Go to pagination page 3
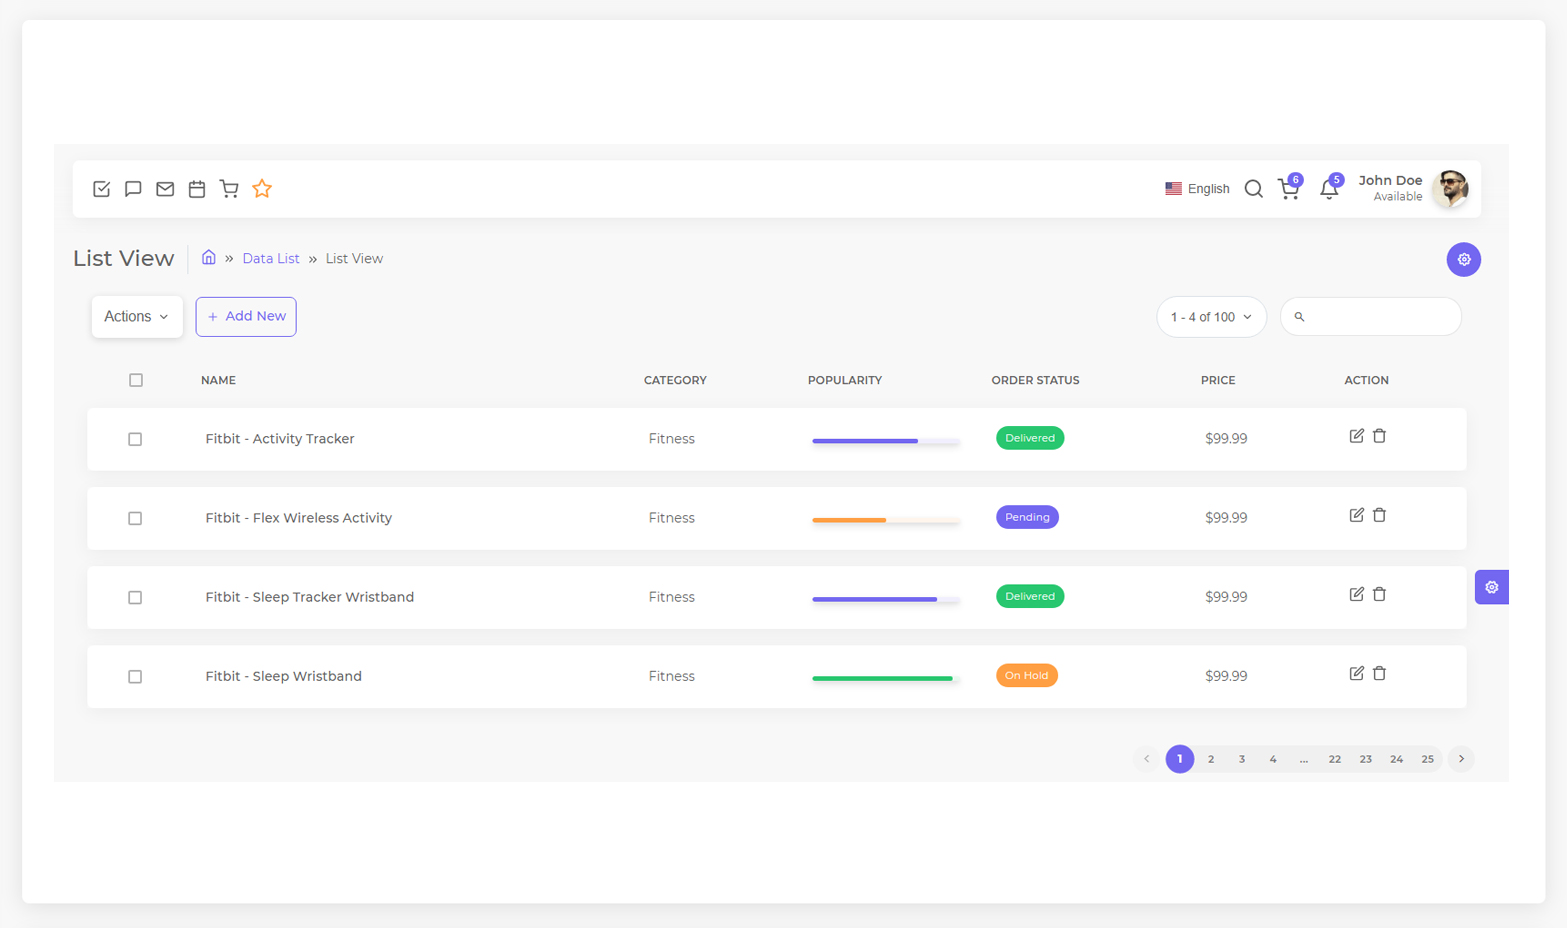This screenshot has height=928, width=1567. click(1242, 759)
